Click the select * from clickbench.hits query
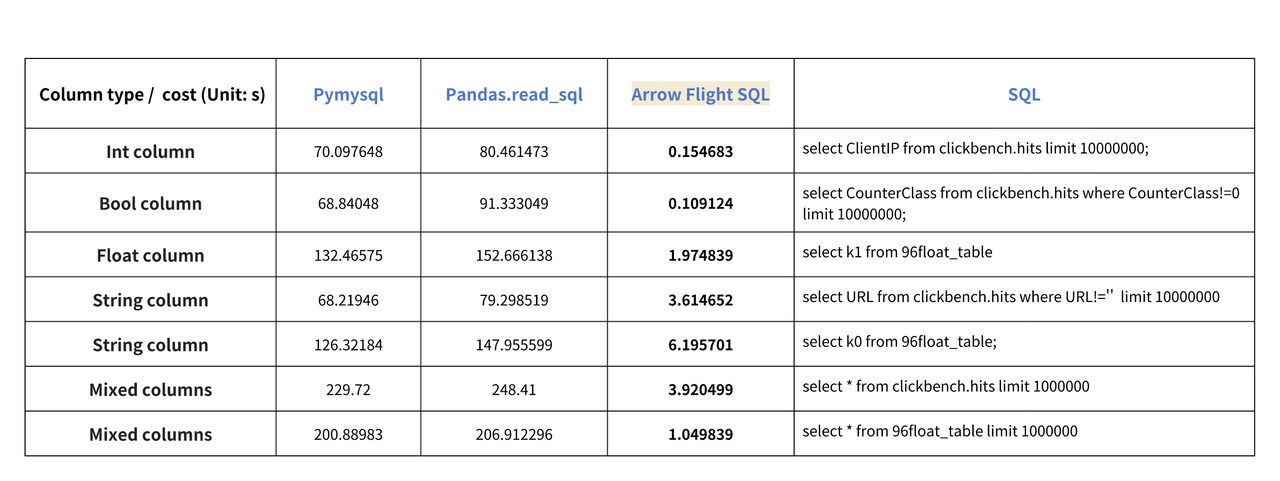This screenshot has width=1280, height=481. tap(945, 386)
